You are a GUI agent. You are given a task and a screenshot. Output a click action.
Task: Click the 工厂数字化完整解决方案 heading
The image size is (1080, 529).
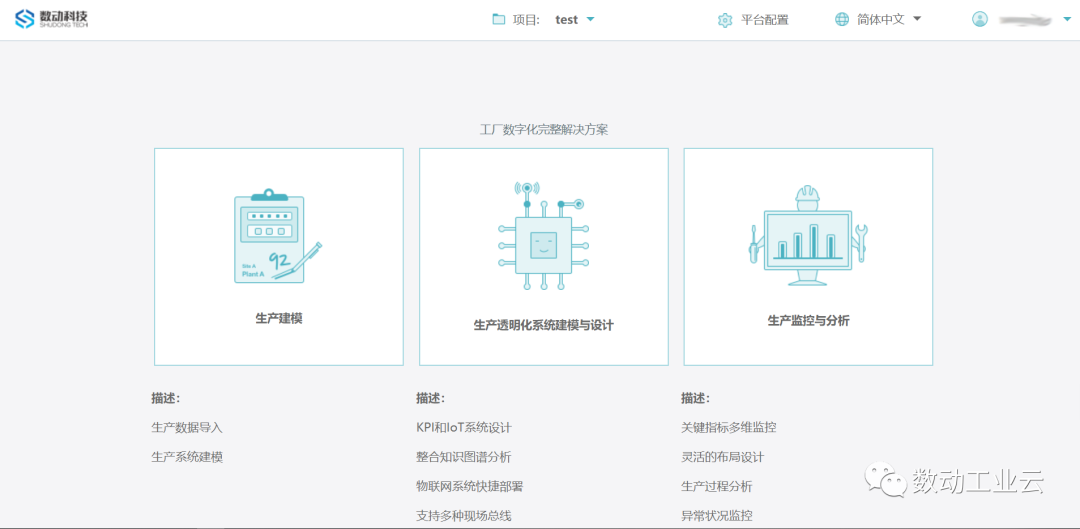tap(543, 129)
